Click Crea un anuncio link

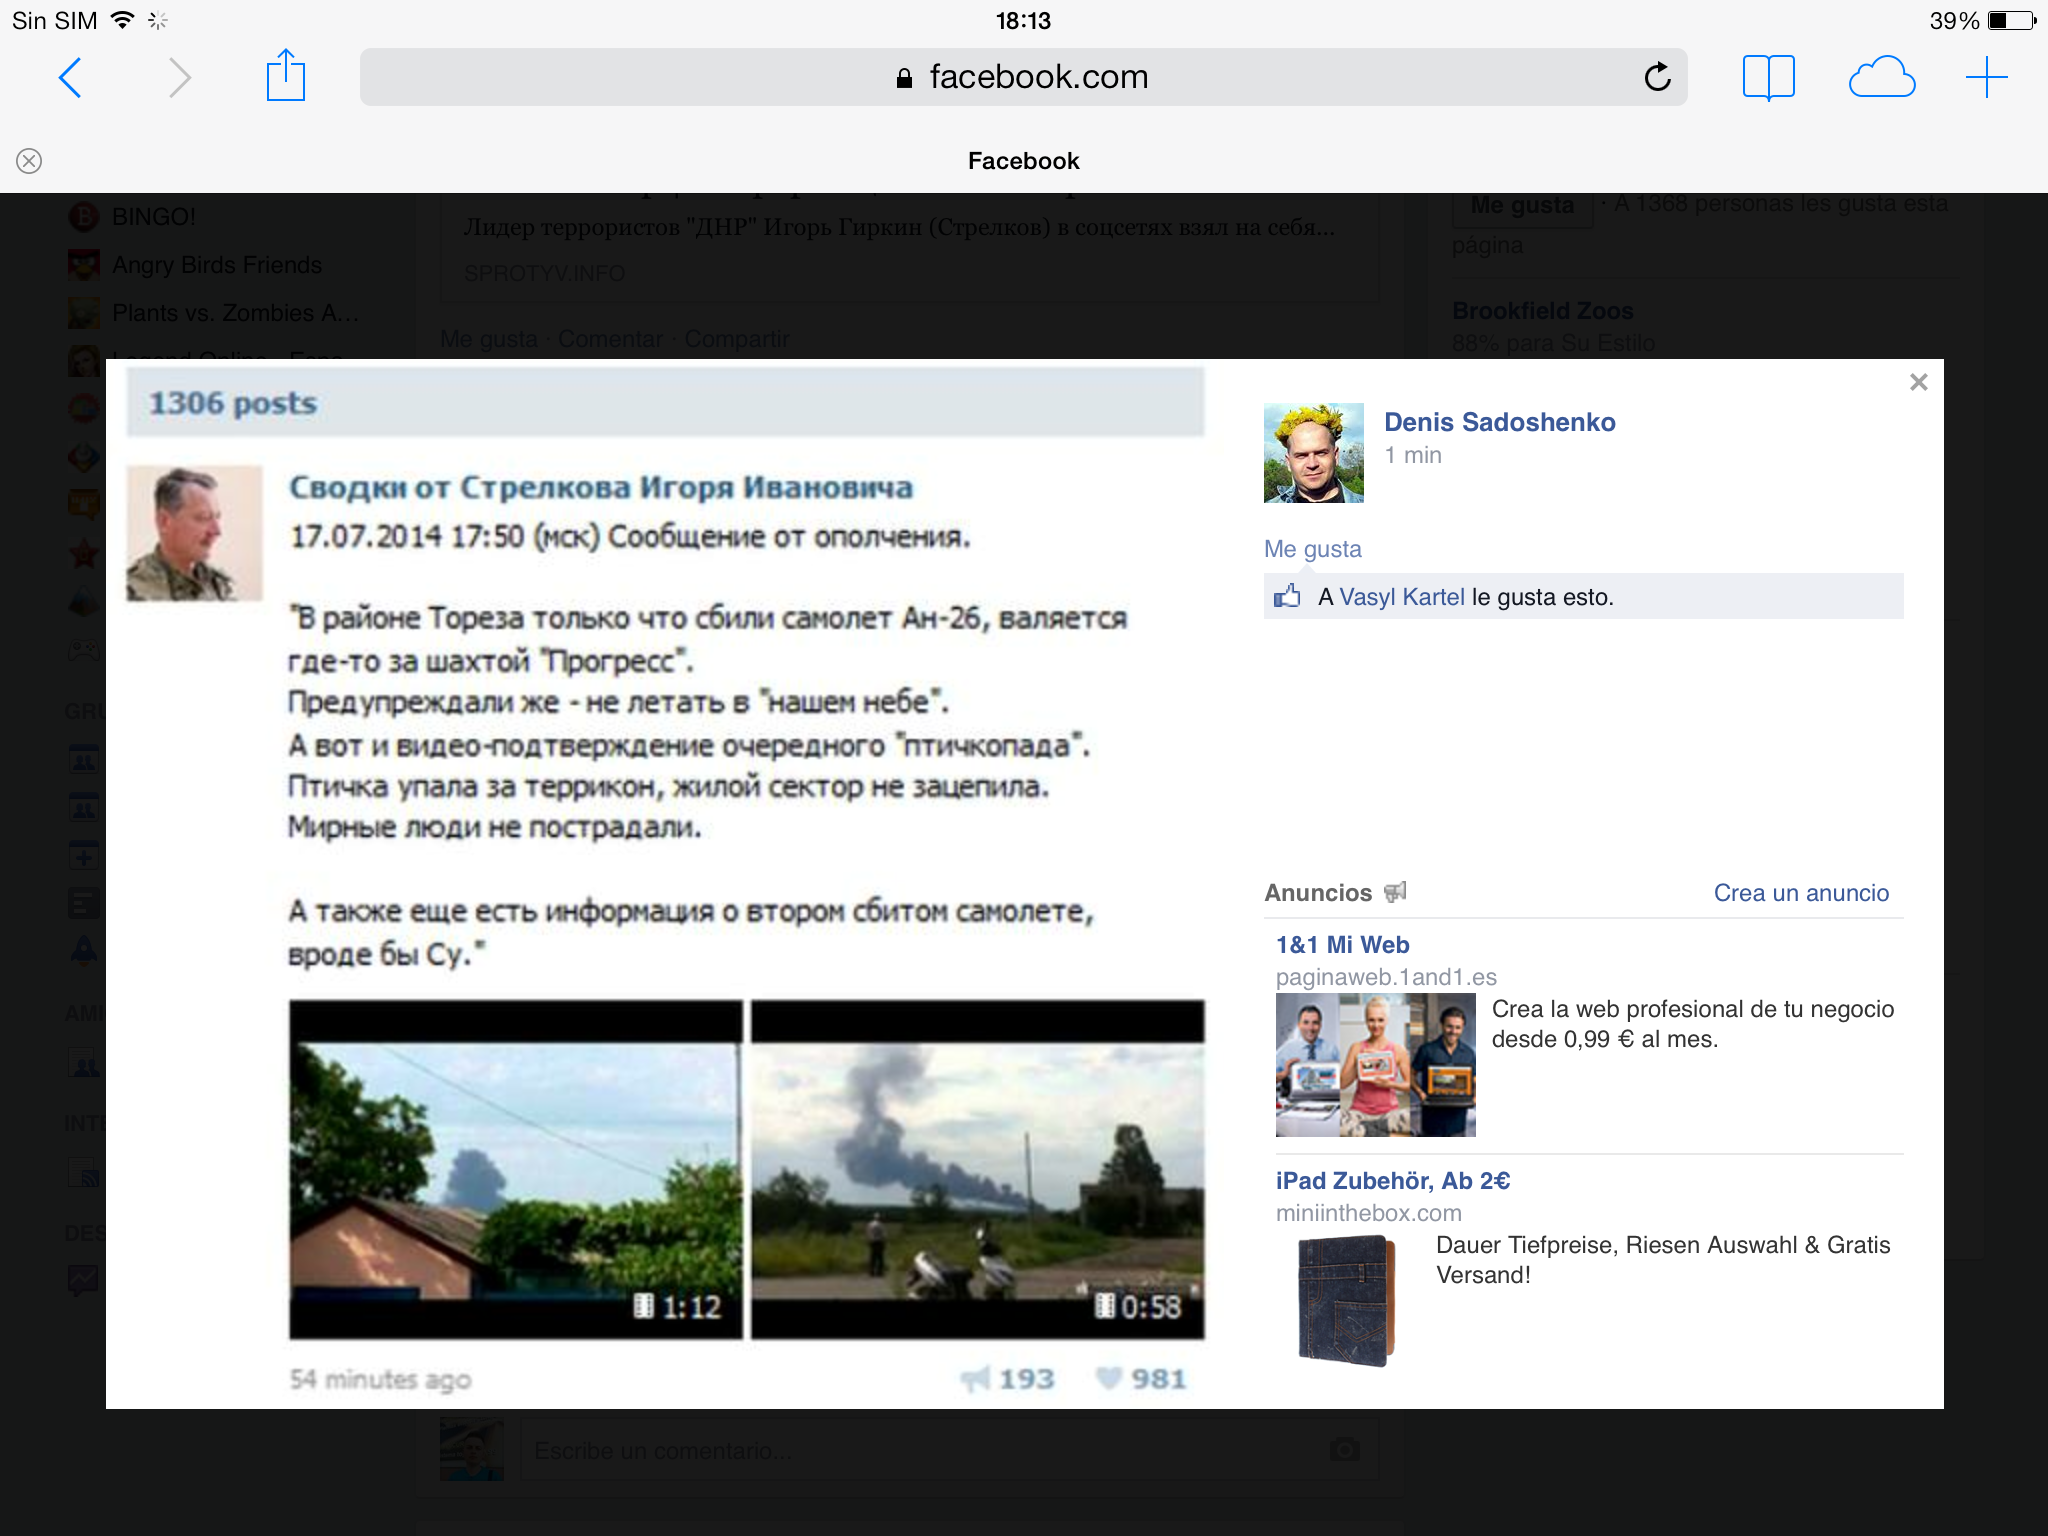(1801, 893)
